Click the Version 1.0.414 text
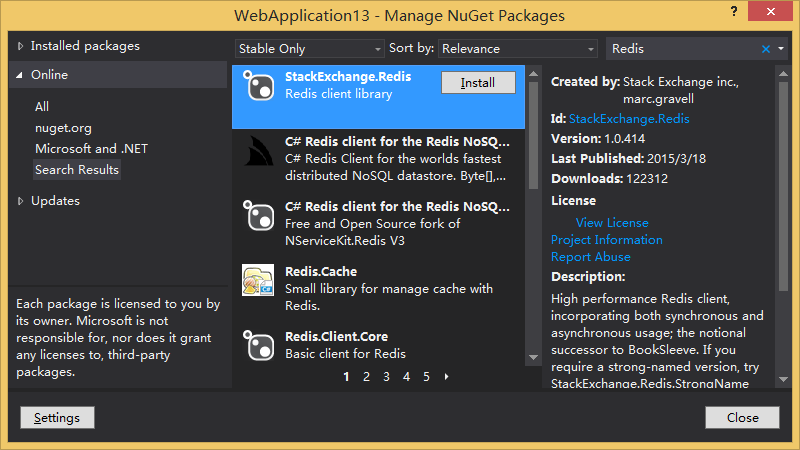The height and width of the screenshot is (450, 800). 598,139
